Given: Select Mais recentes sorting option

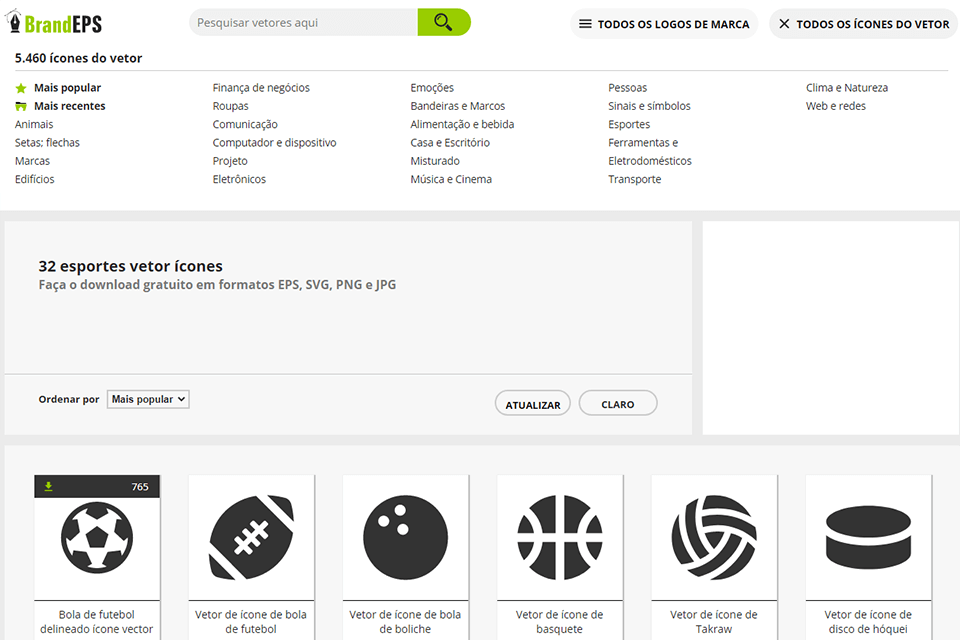Looking at the screenshot, I should 67,105.
